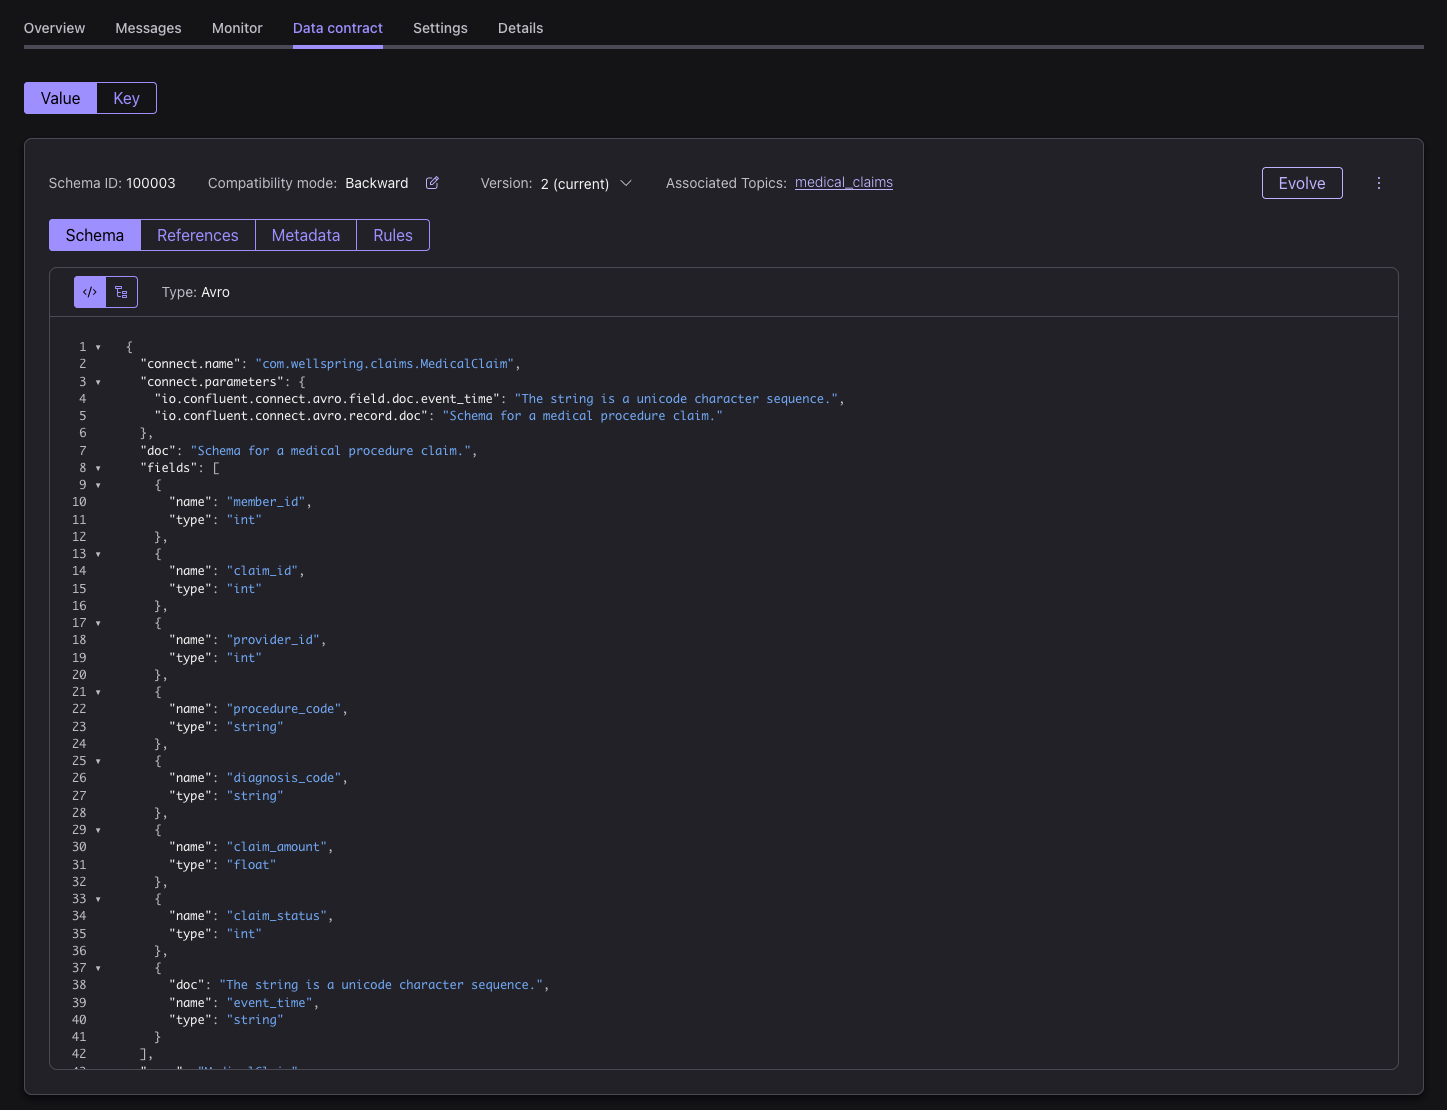
Task: Switch to code view icon
Action: [x=90, y=292]
